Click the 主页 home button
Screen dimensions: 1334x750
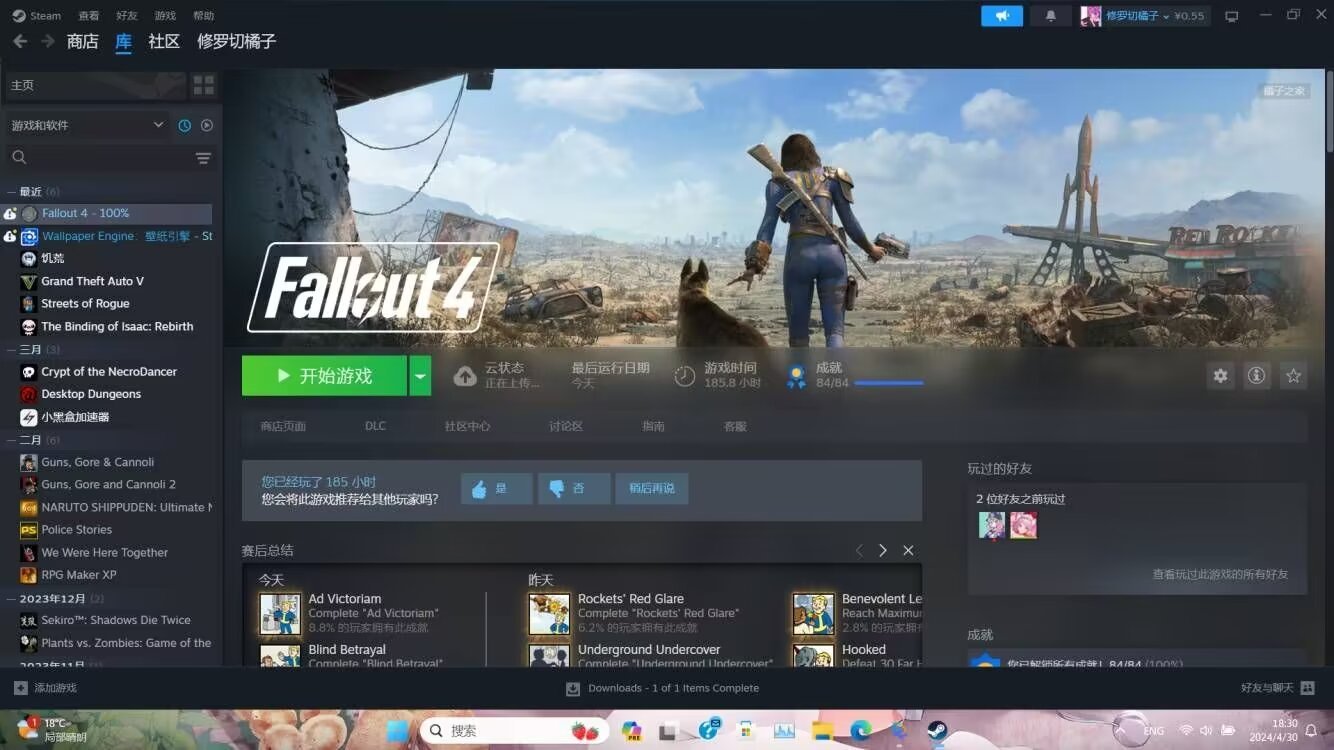(95, 85)
